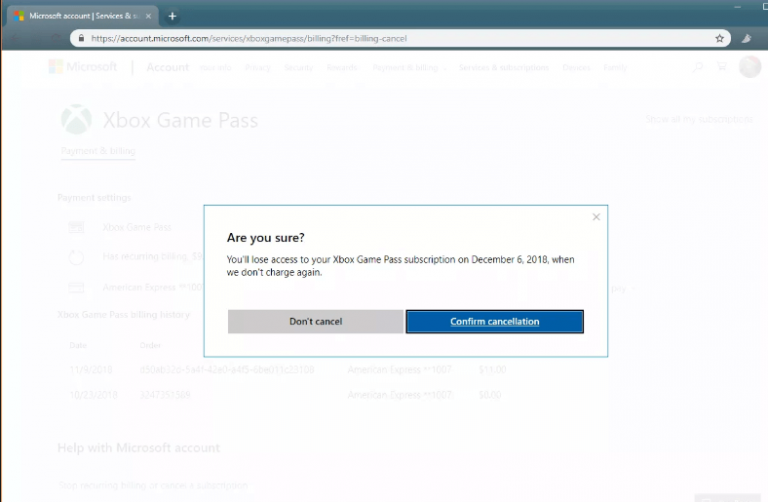The height and width of the screenshot is (502, 768).
Task: Open the profile avatar menu
Action: [x=750, y=67]
